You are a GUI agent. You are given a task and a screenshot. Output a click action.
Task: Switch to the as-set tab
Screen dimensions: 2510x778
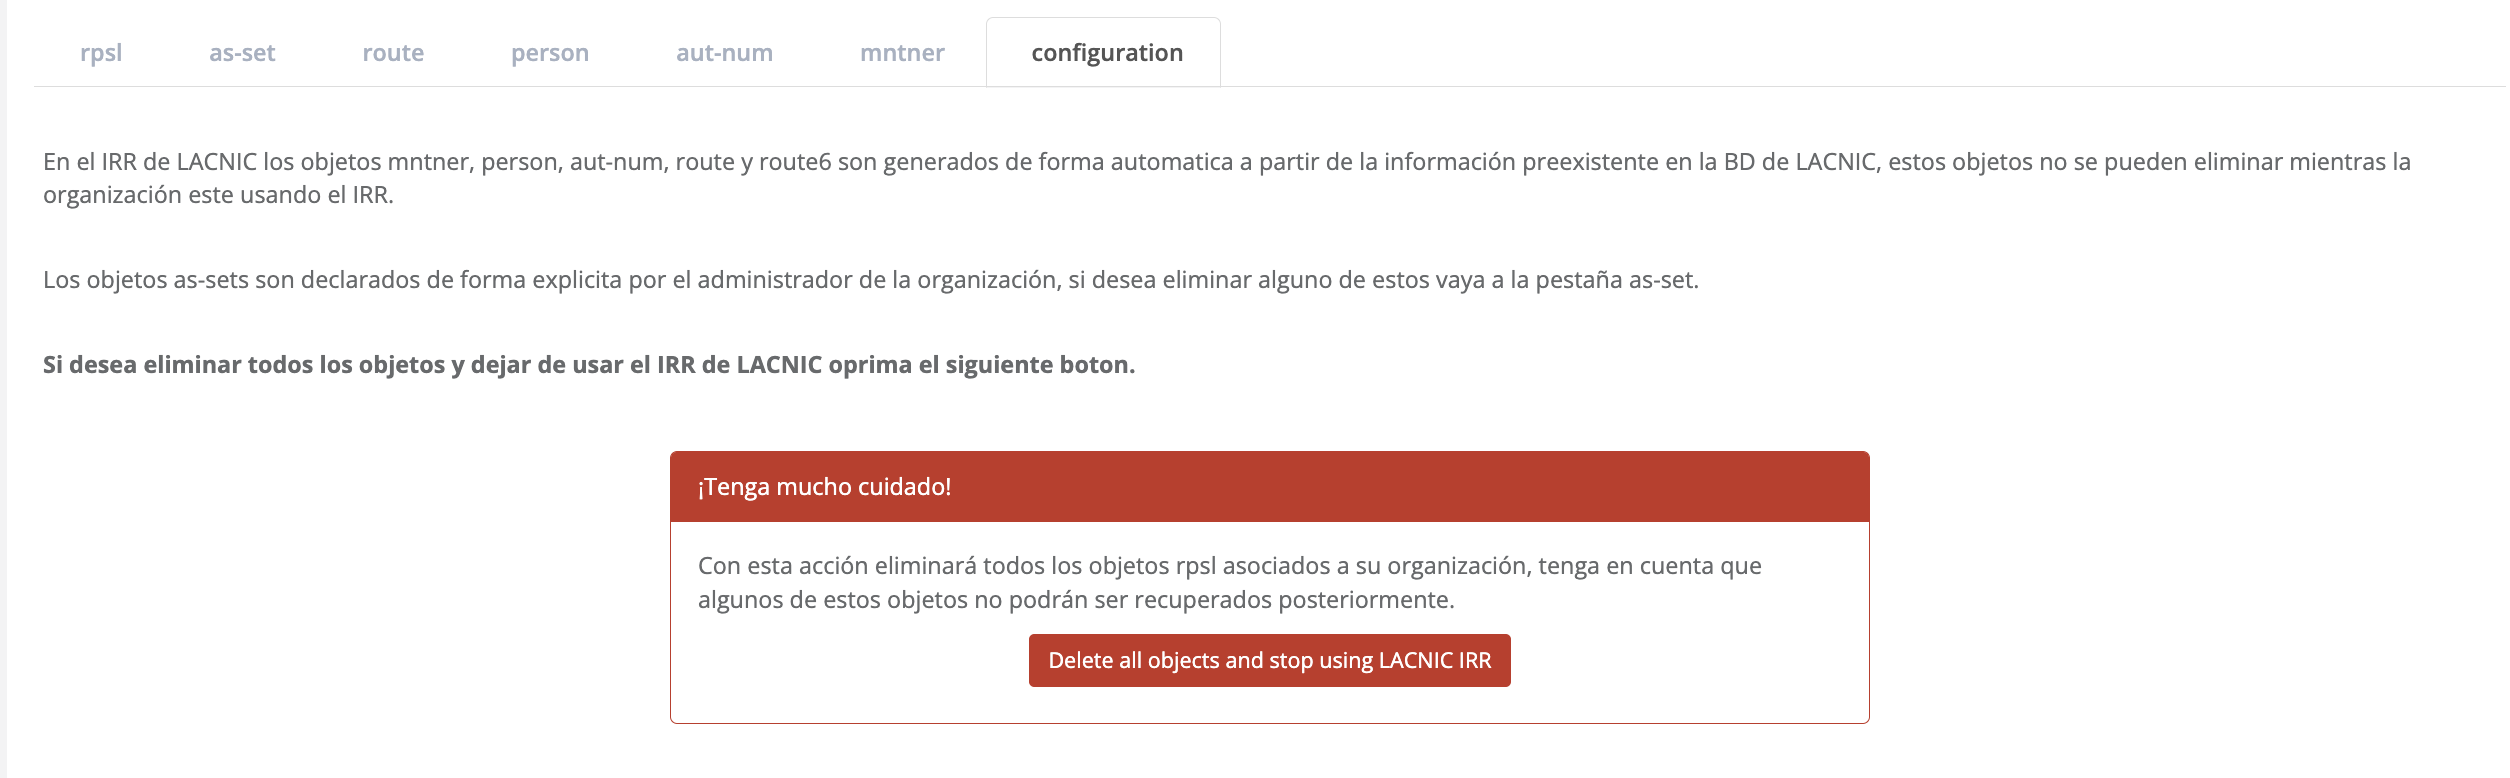[242, 53]
